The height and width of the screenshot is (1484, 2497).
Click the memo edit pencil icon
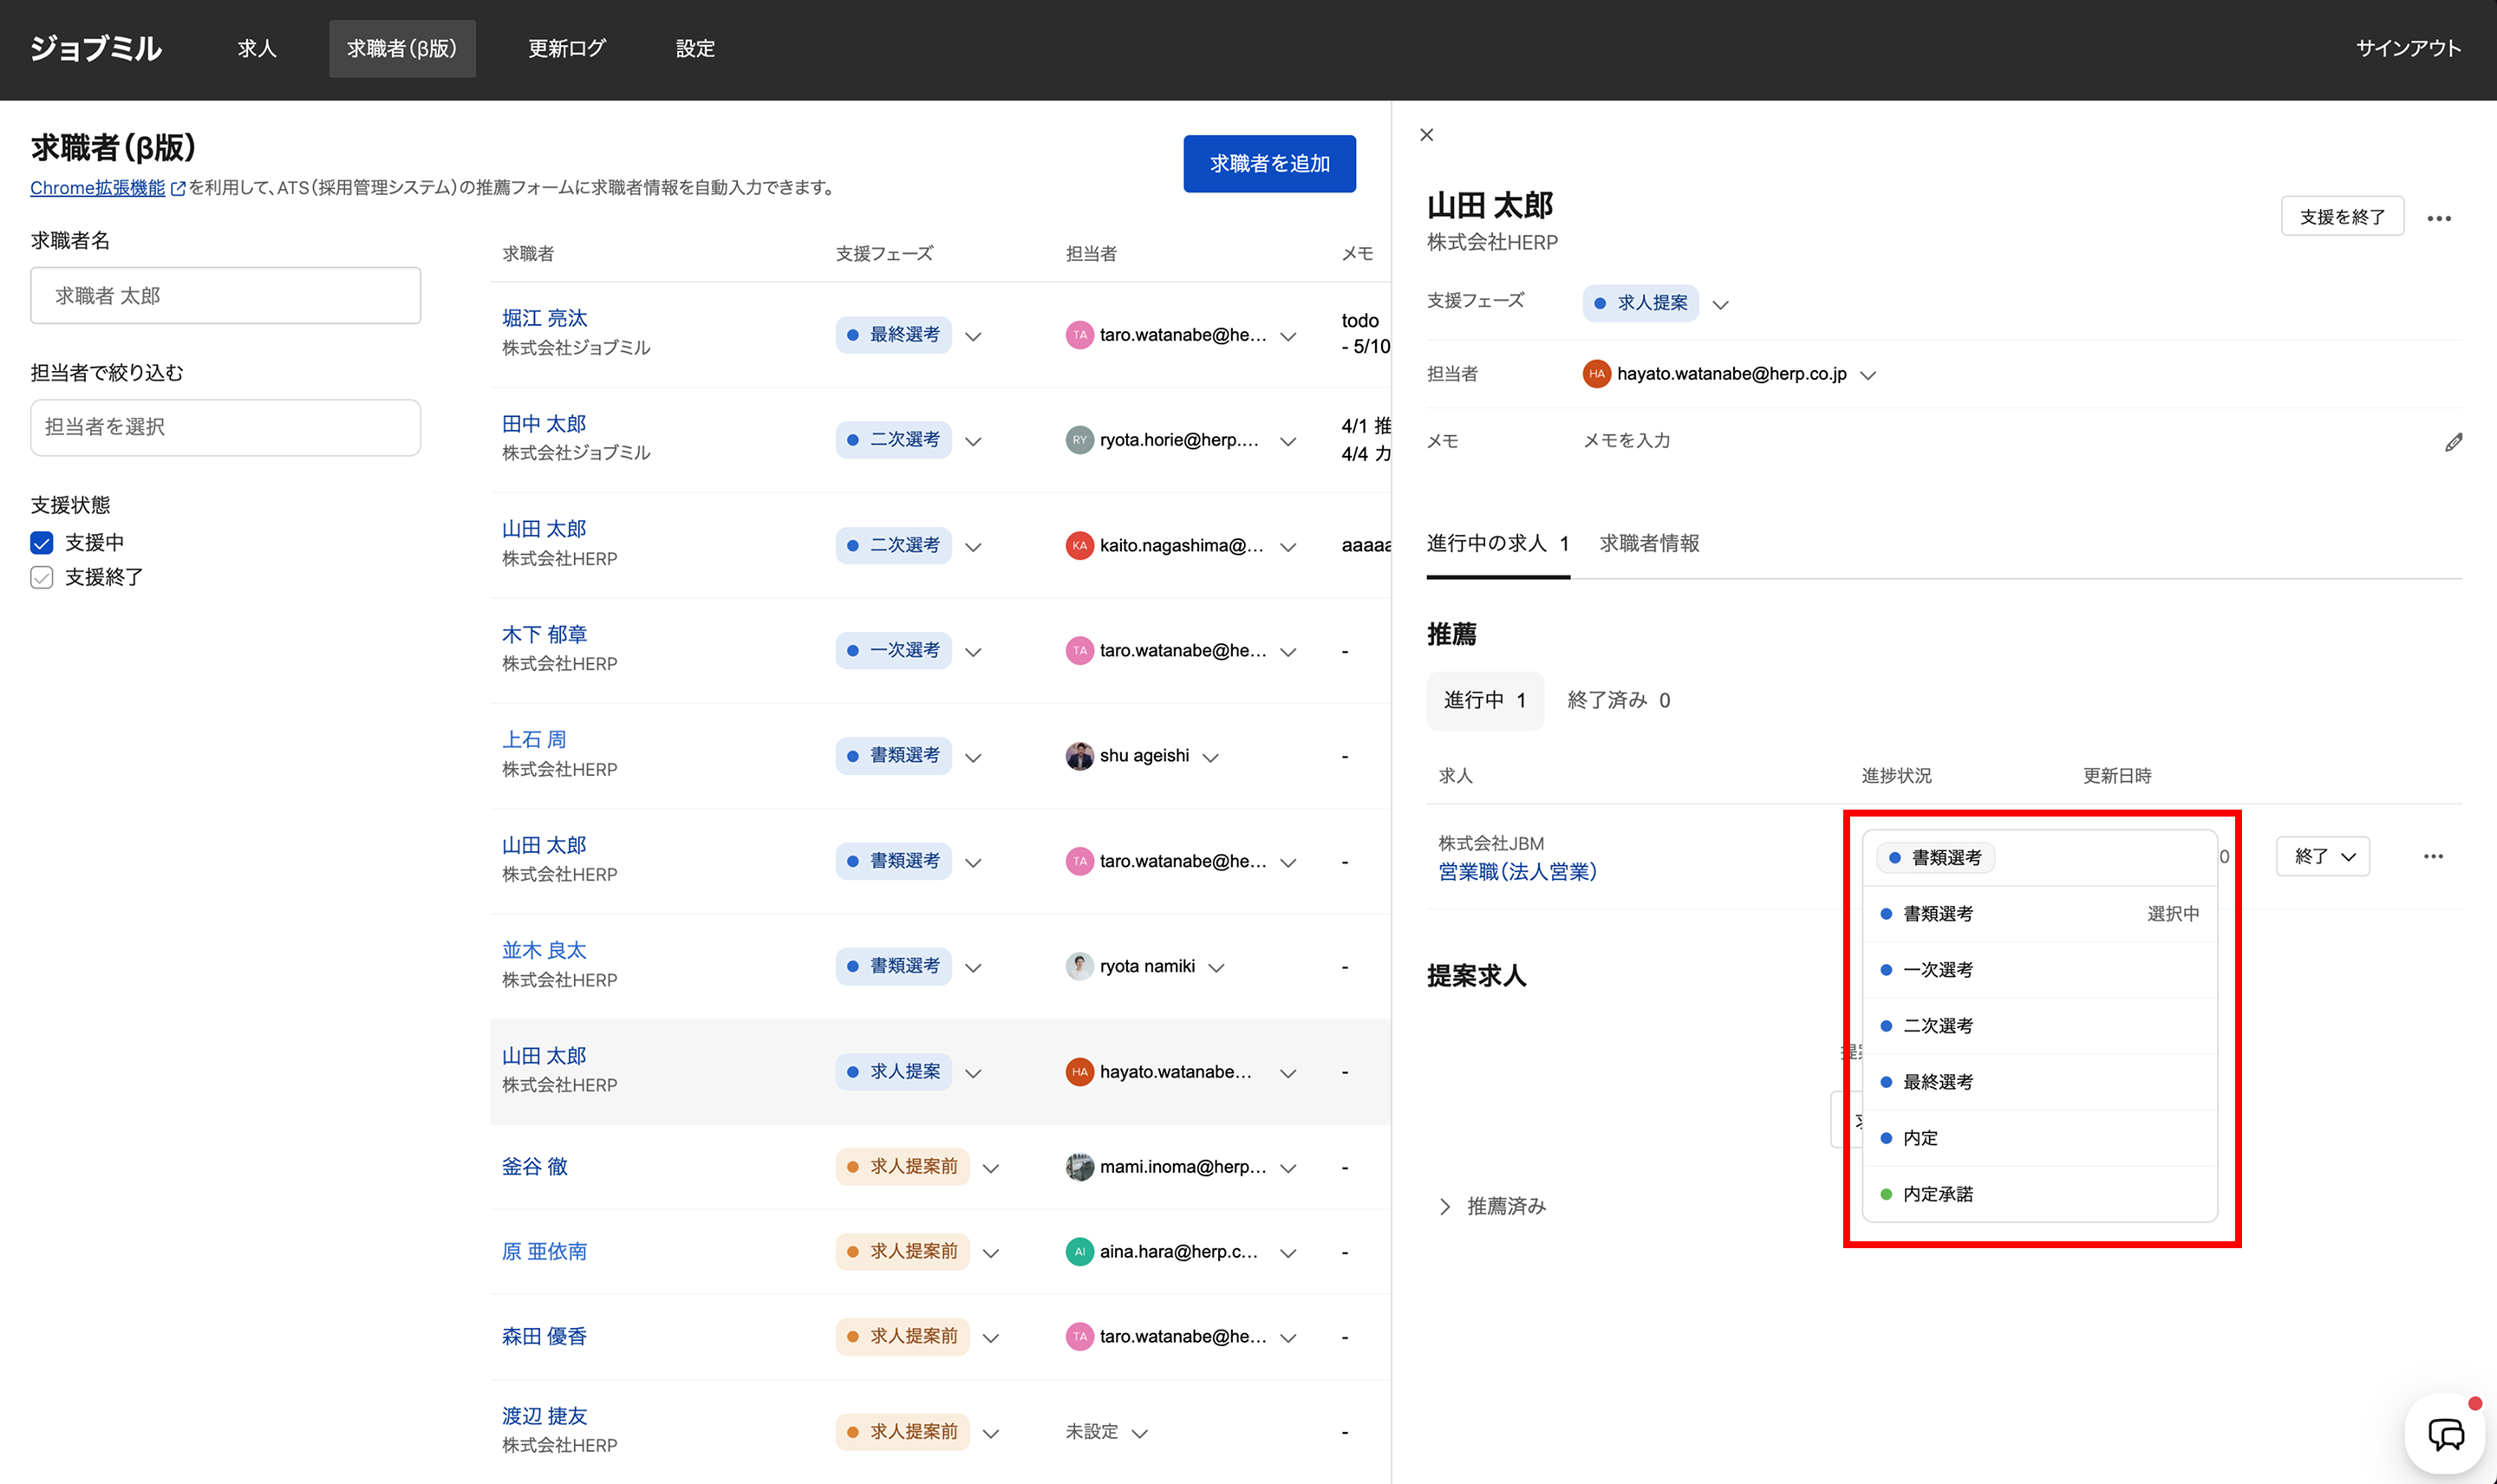pos(2453,442)
